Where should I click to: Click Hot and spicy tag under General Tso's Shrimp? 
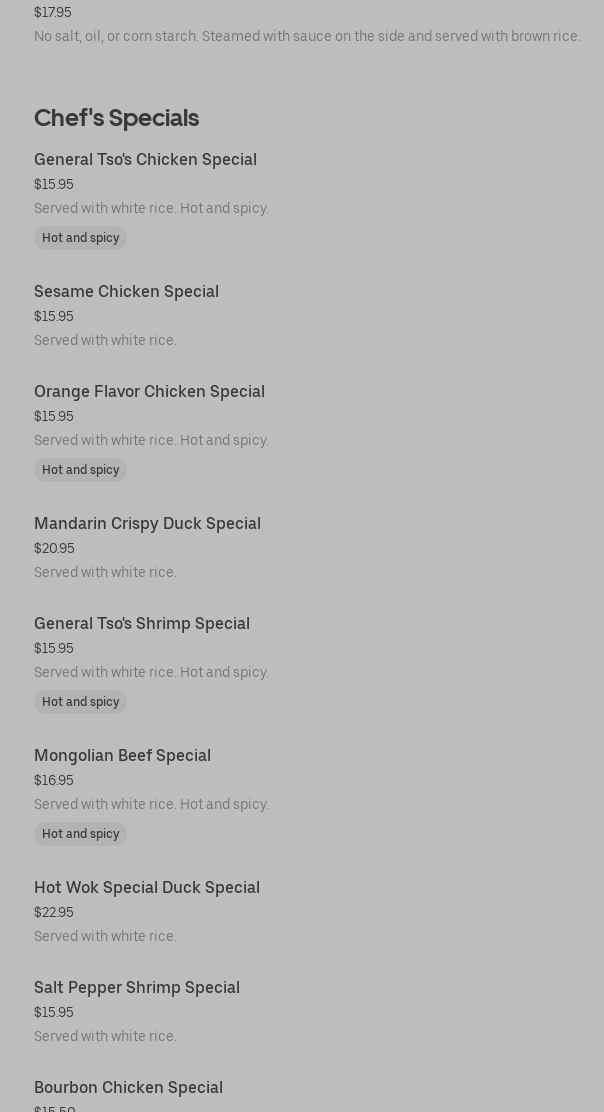[80, 702]
